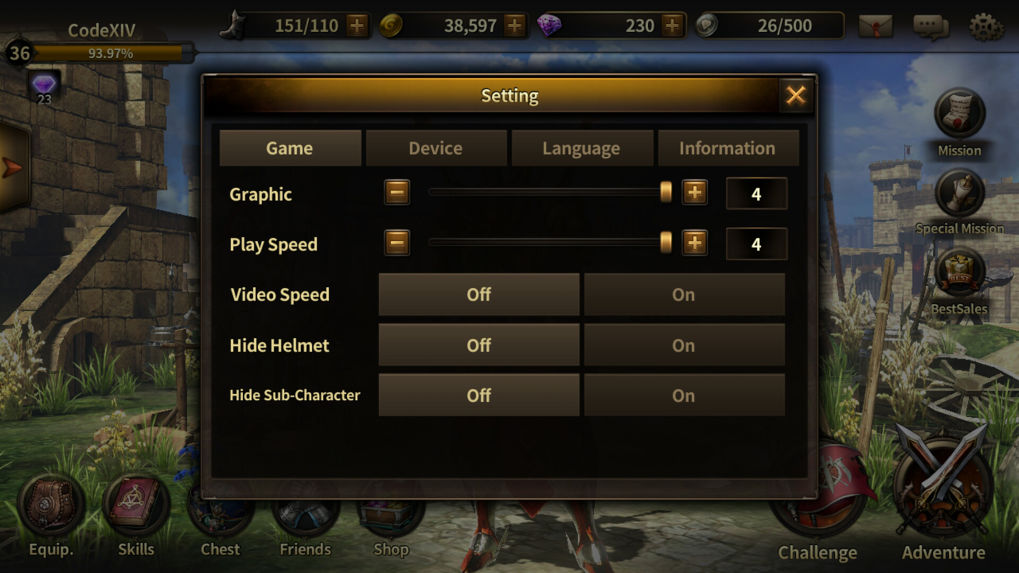The width and height of the screenshot is (1019, 573).
Task: Expand the orange arrow side panel
Action: [x=13, y=166]
